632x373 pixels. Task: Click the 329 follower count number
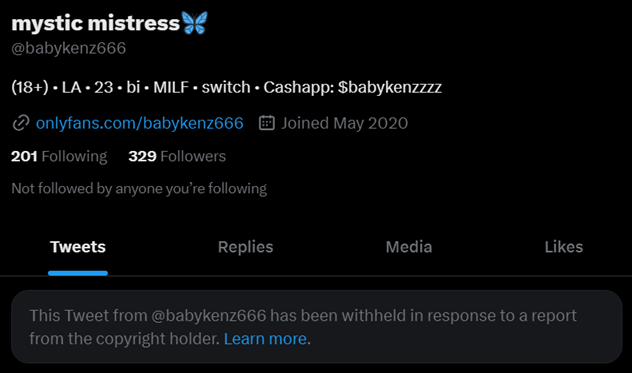pos(142,156)
